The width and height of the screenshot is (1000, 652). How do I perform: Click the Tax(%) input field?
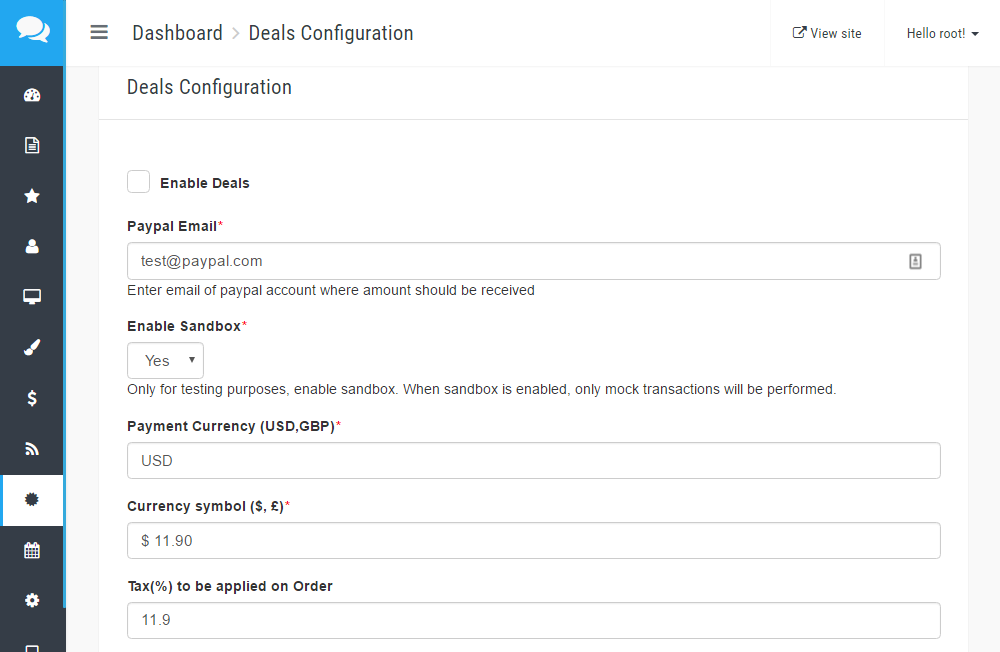[x=533, y=620]
